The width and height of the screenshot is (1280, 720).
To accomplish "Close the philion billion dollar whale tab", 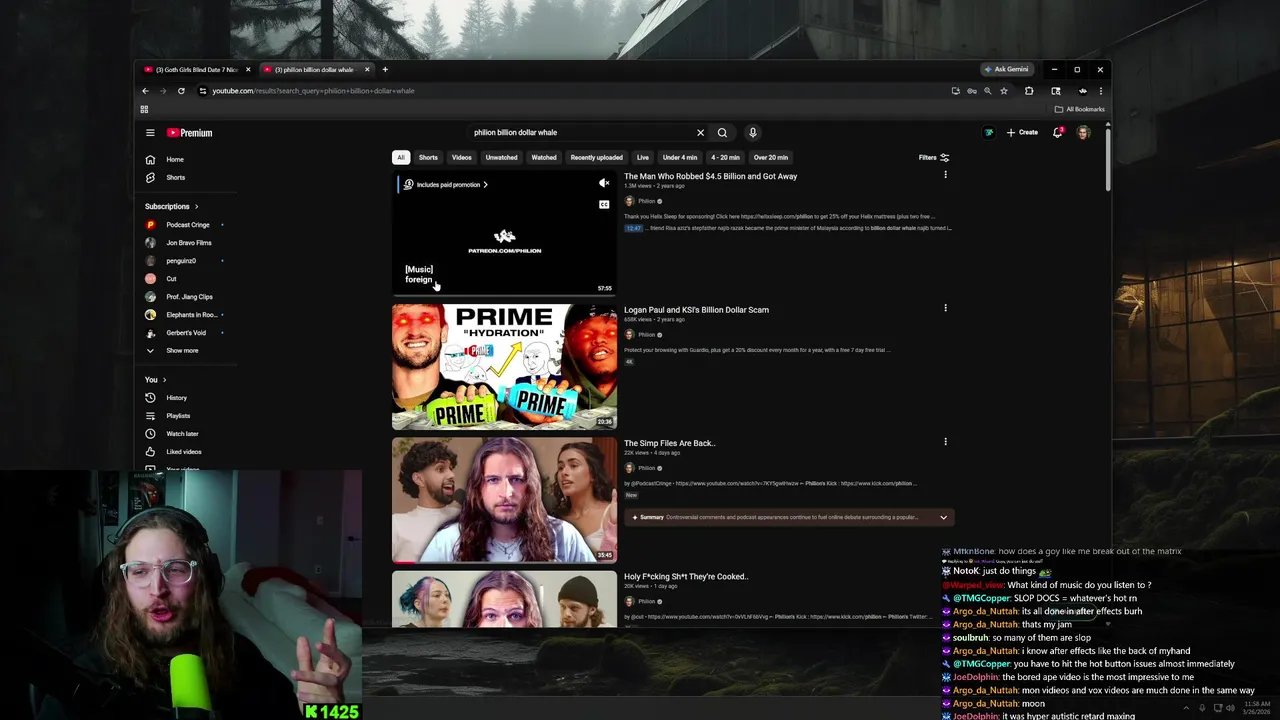I will [367, 70].
